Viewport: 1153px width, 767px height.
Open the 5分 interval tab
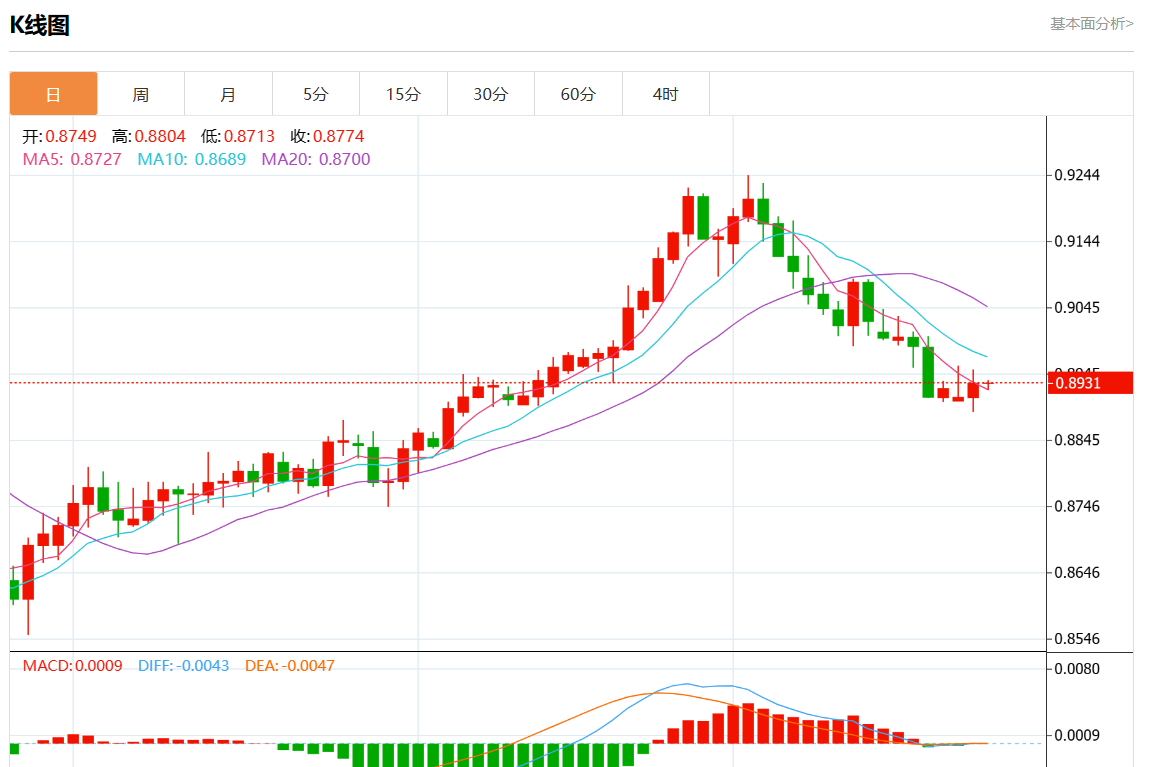pos(315,94)
